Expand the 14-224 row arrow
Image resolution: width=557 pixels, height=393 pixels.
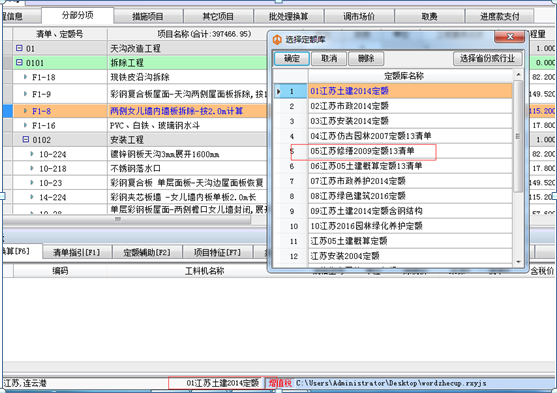(x=32, y=197)
